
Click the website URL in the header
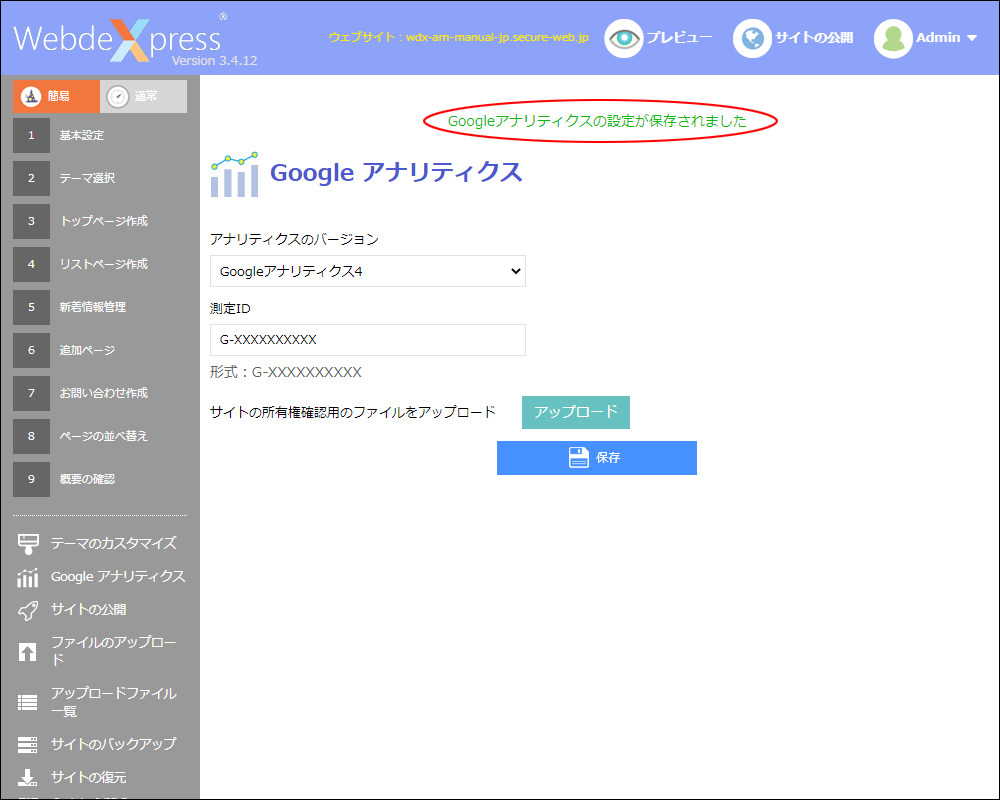tap(459, 37)
